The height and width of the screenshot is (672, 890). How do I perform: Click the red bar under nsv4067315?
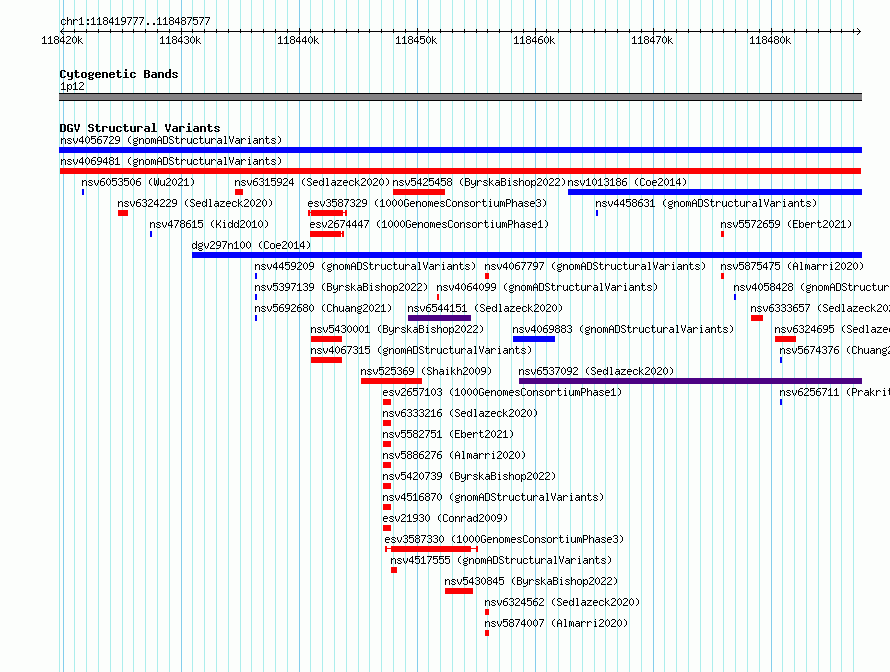(x=326, y=360)
